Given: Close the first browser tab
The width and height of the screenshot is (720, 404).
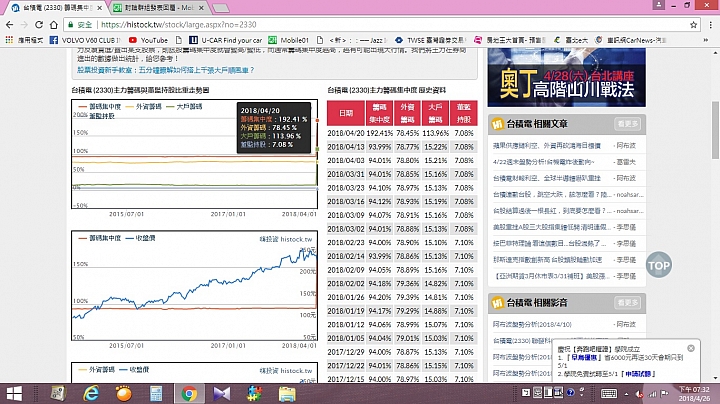Looking at the screenshot, I should (x=99, y=8).
